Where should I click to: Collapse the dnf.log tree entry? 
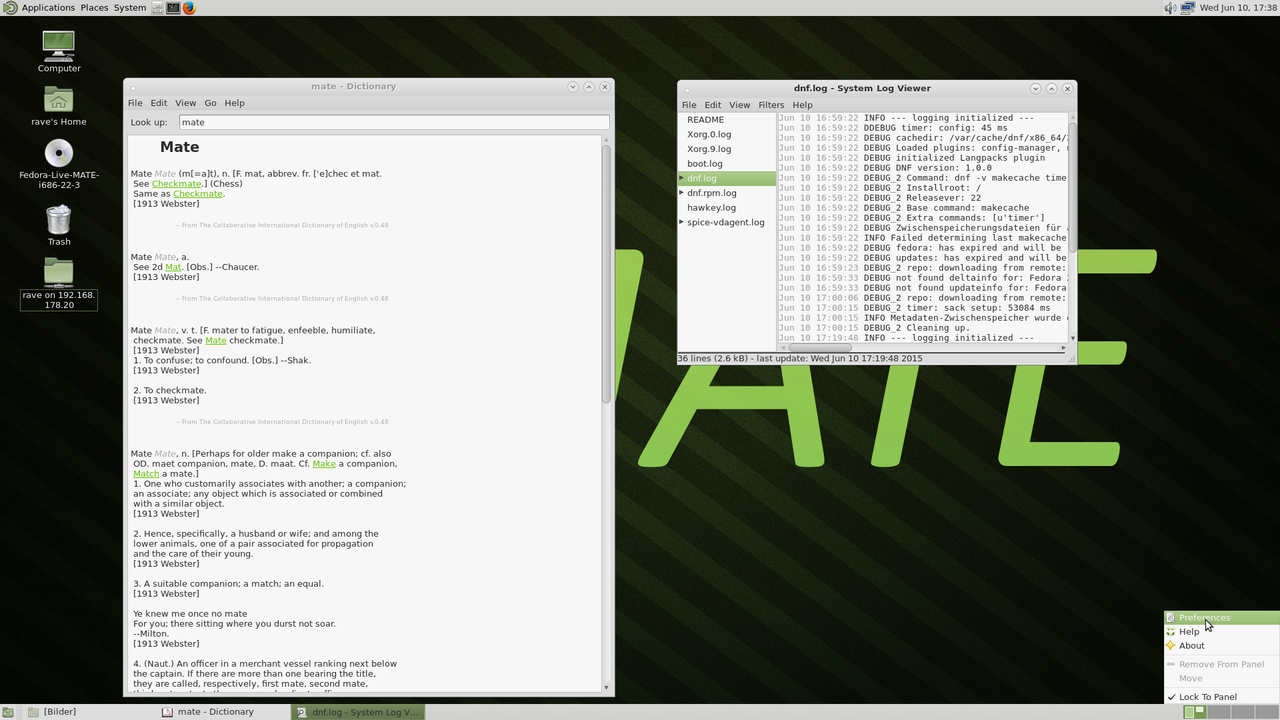point(682,178)
